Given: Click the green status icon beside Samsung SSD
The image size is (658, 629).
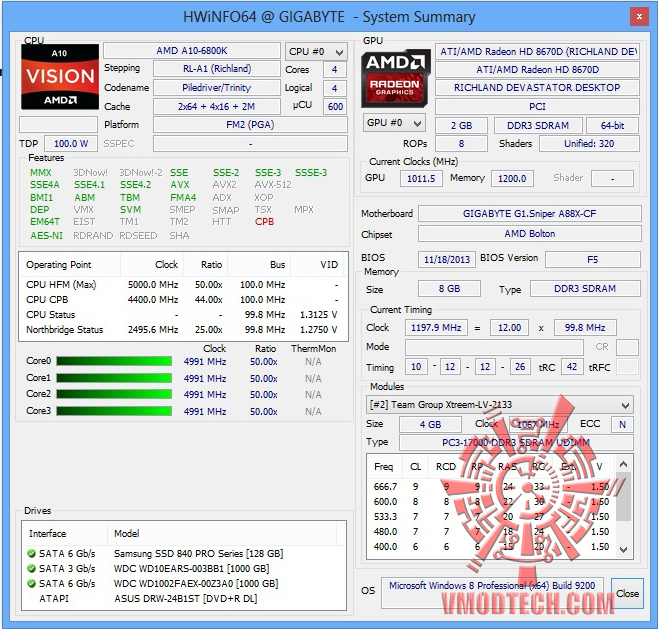Looking at the screenshot, I should pyautogui.click(x=31, y=553).
